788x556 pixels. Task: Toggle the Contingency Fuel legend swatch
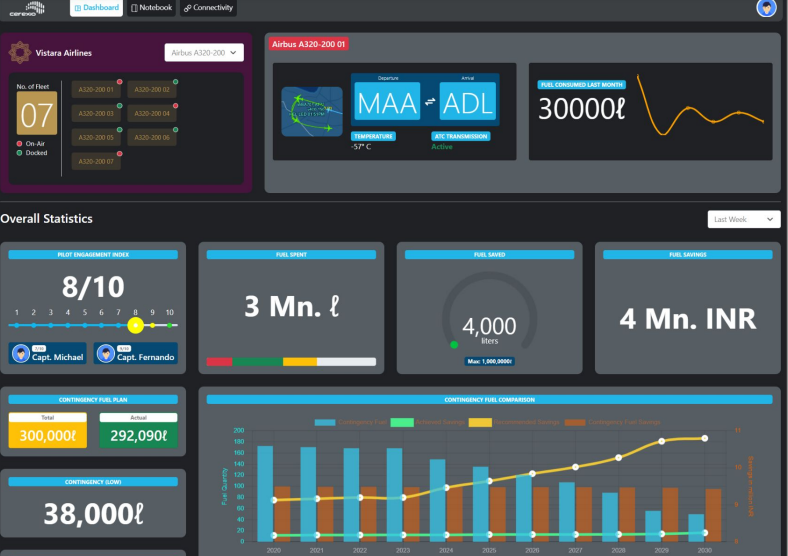point(325,422)
